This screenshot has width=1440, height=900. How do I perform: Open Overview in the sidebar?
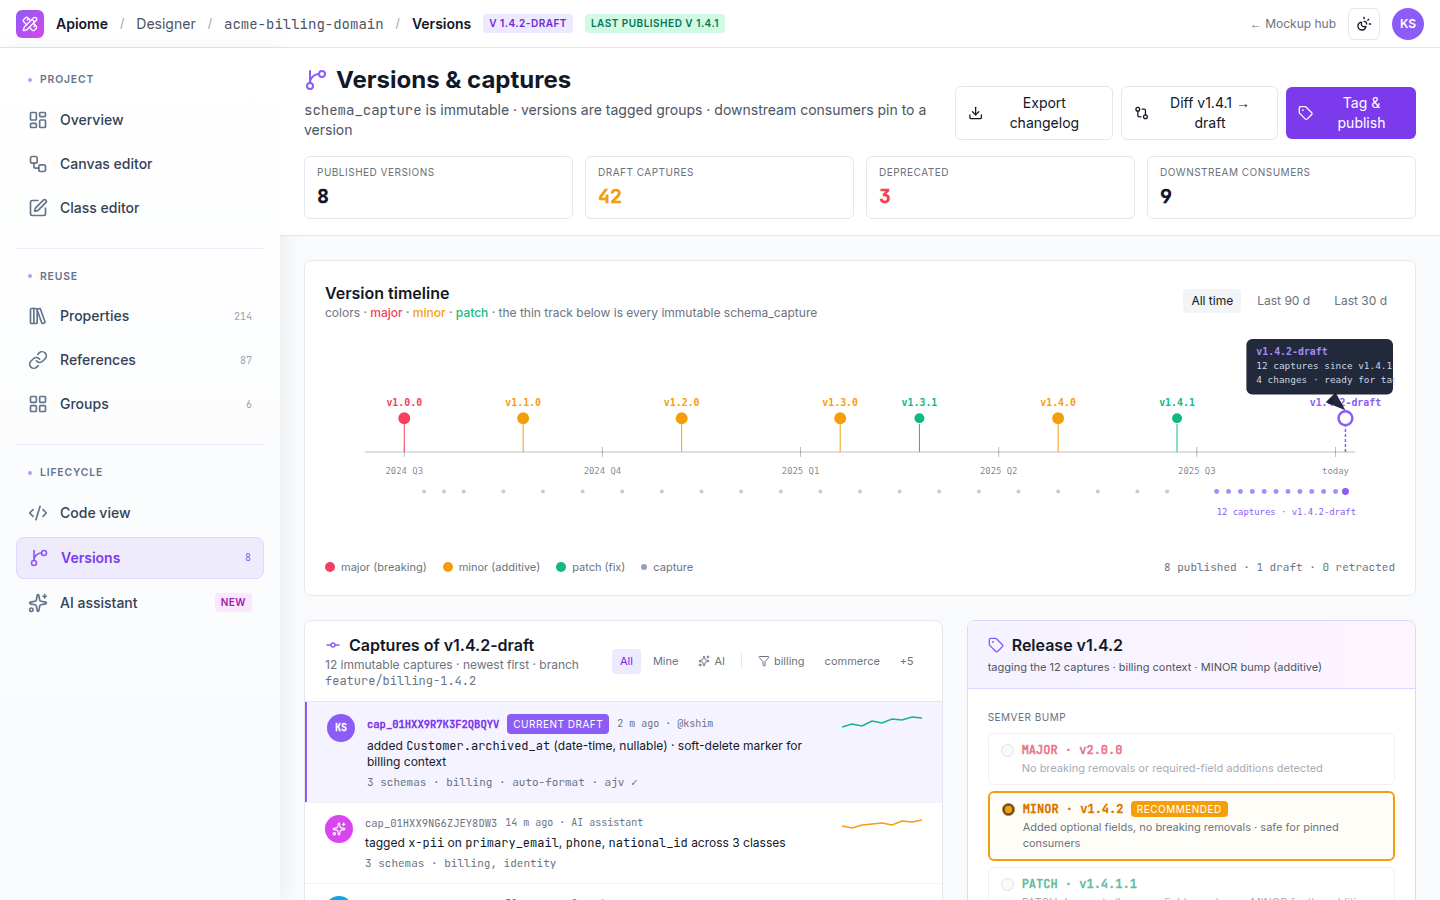pyautogui.click(x=140, y=120)
